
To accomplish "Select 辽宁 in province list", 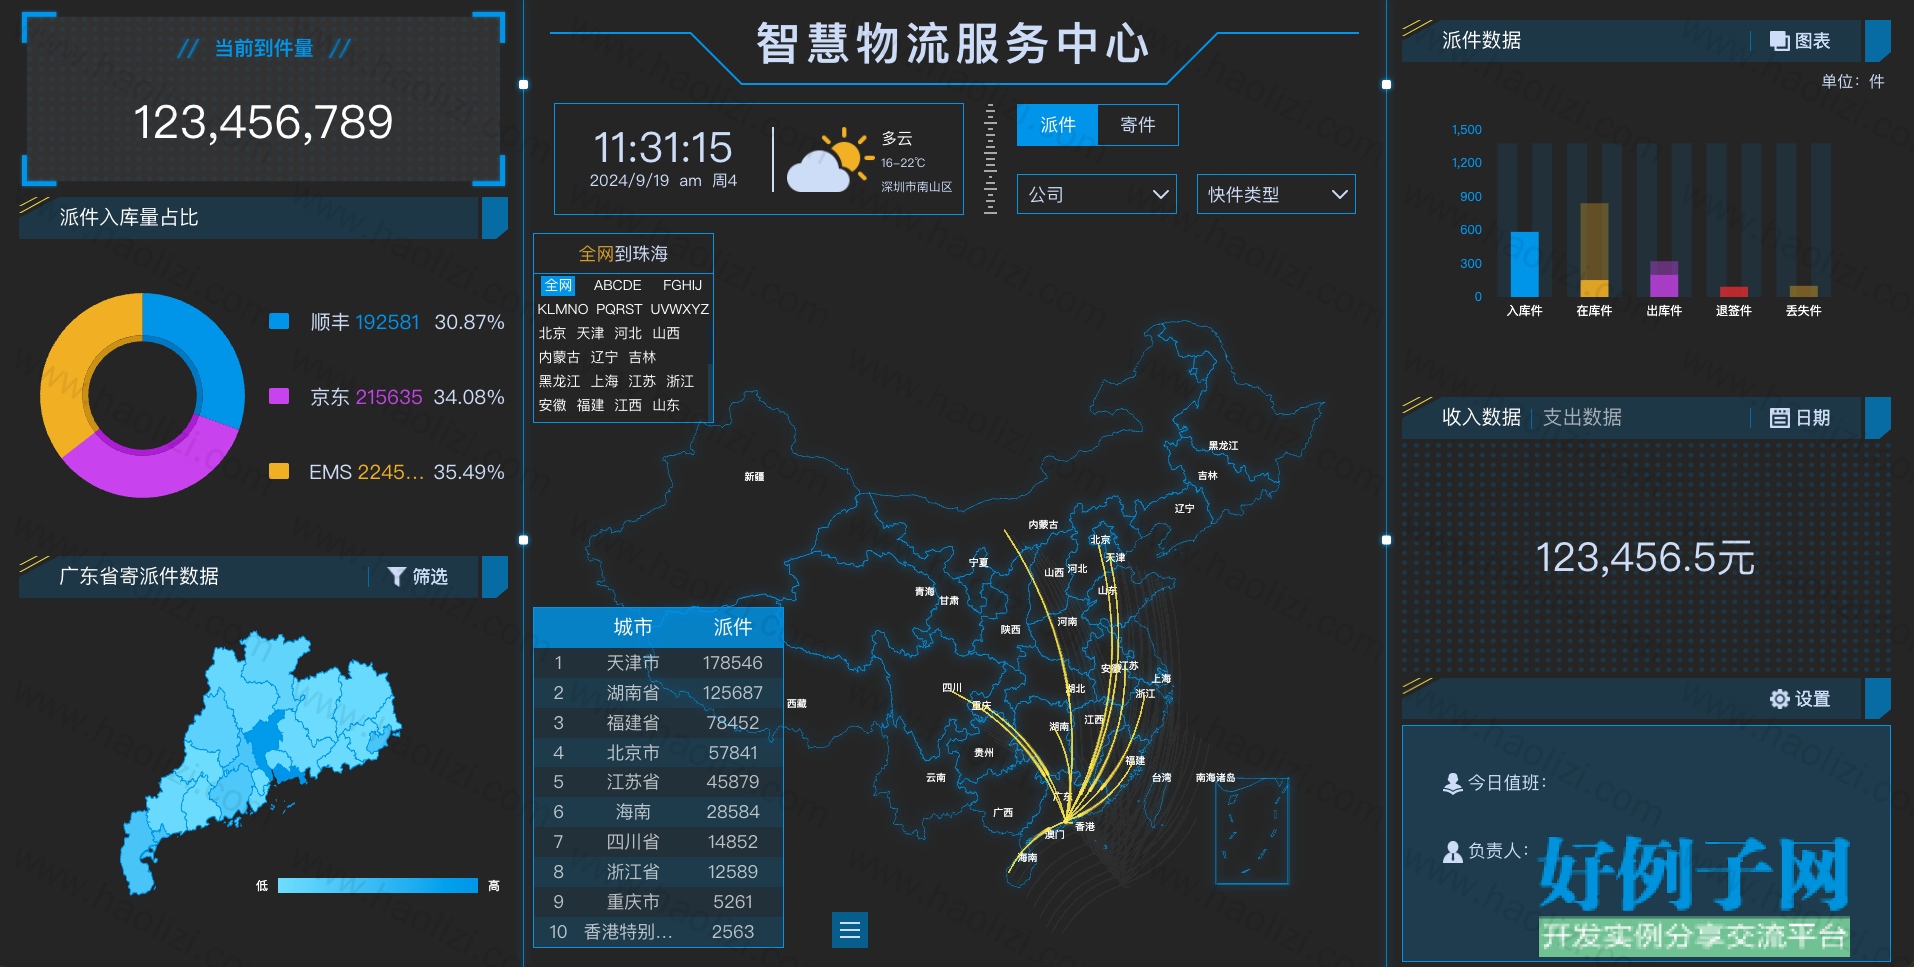I will tap(604, 358).
